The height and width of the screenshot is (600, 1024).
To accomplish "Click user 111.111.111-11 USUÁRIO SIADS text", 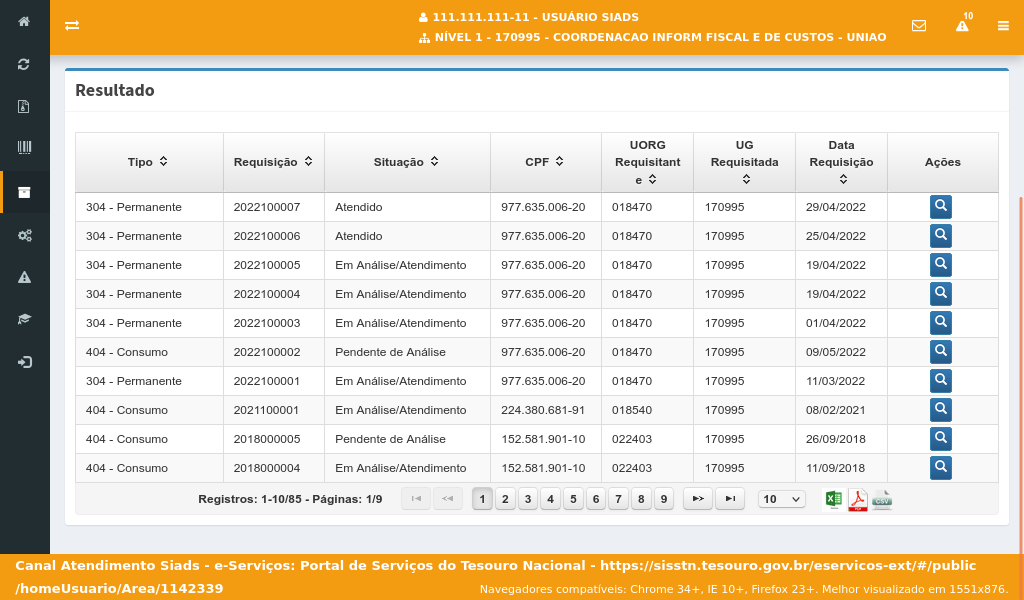I will [536, 17].
